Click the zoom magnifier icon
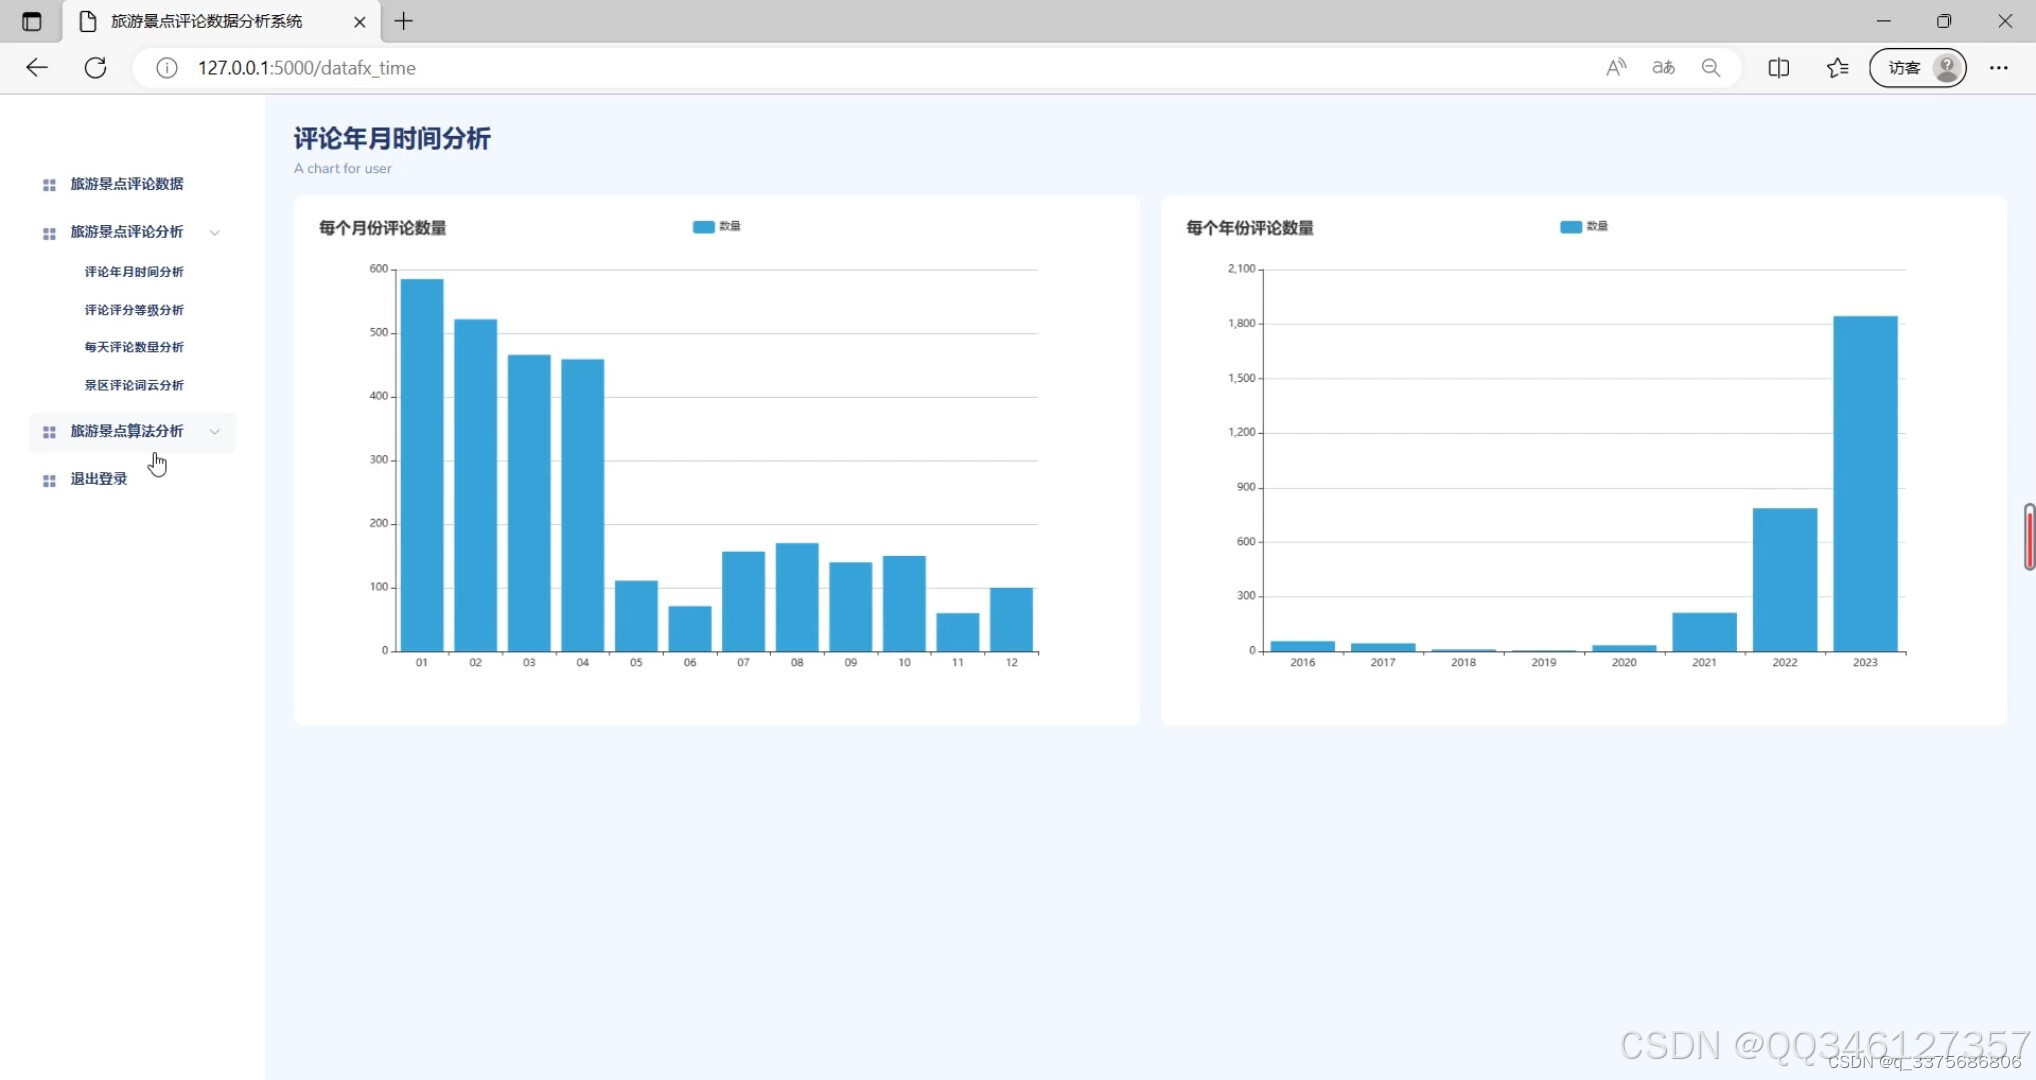This screenshot has height=1080, width=2036. [1711, 68]
